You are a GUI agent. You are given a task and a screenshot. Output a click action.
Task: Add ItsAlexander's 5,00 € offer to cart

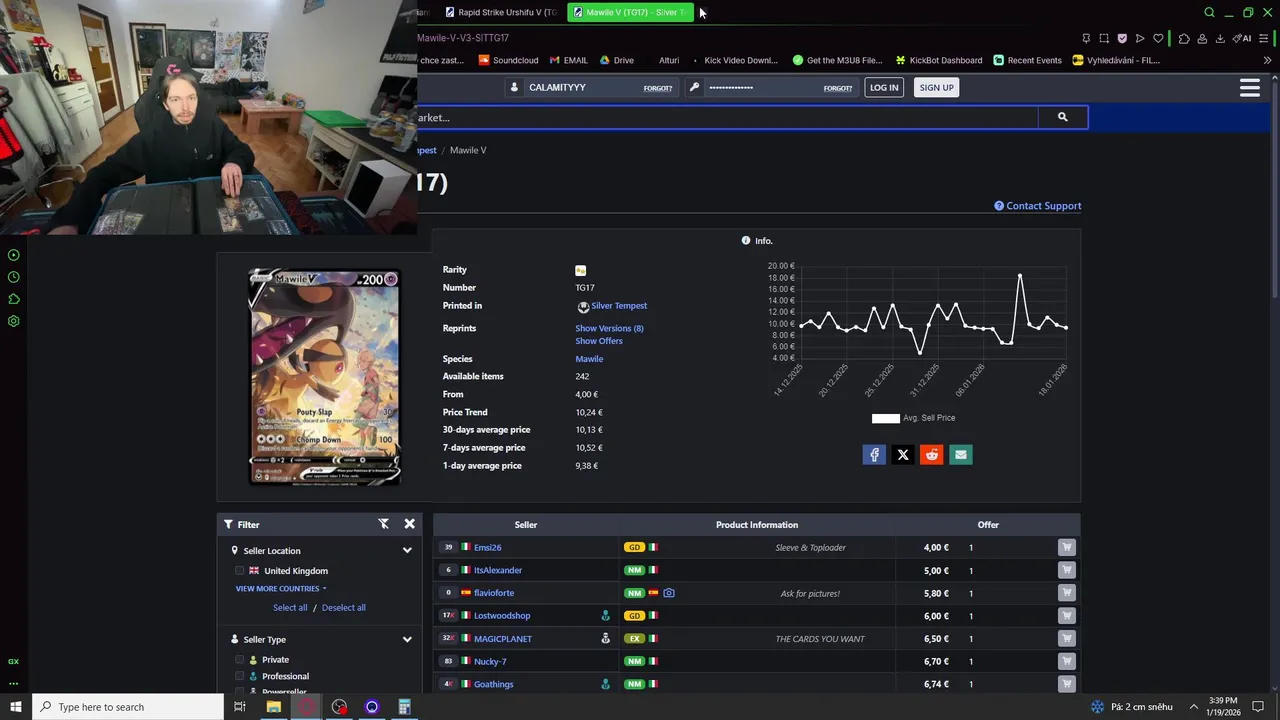1067,570
